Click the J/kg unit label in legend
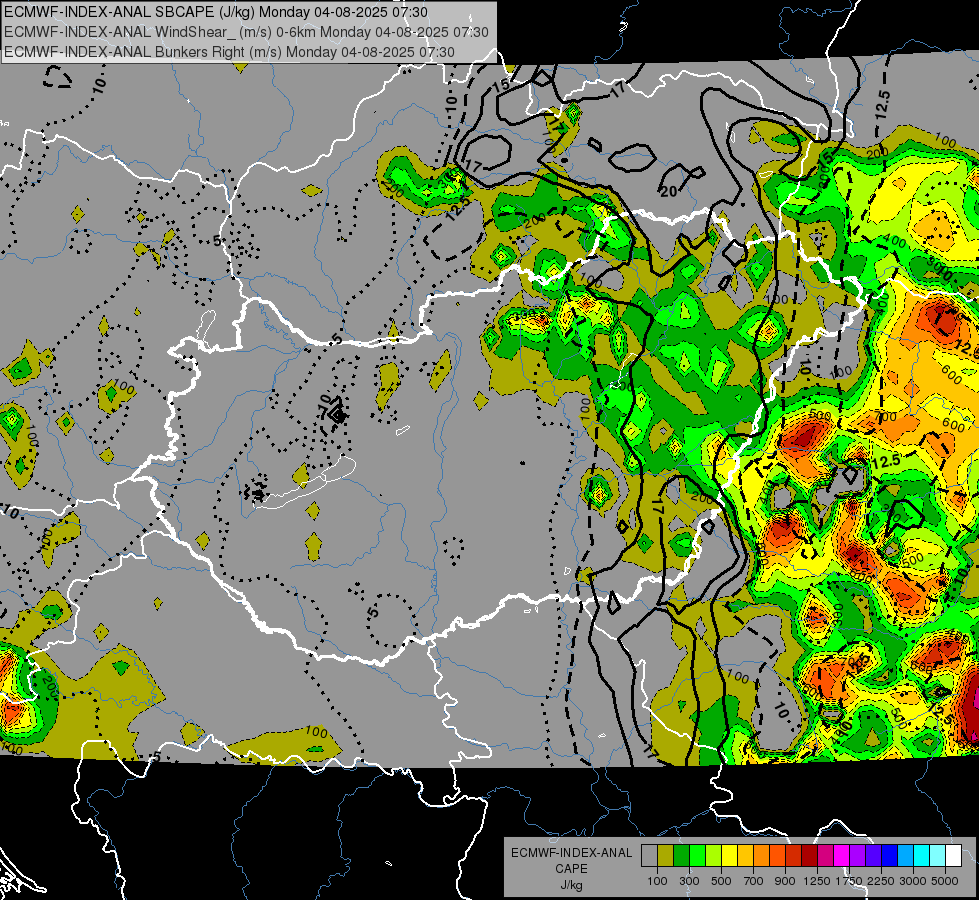Viewport: 979px width, 900px height. [x=571, y=885]
